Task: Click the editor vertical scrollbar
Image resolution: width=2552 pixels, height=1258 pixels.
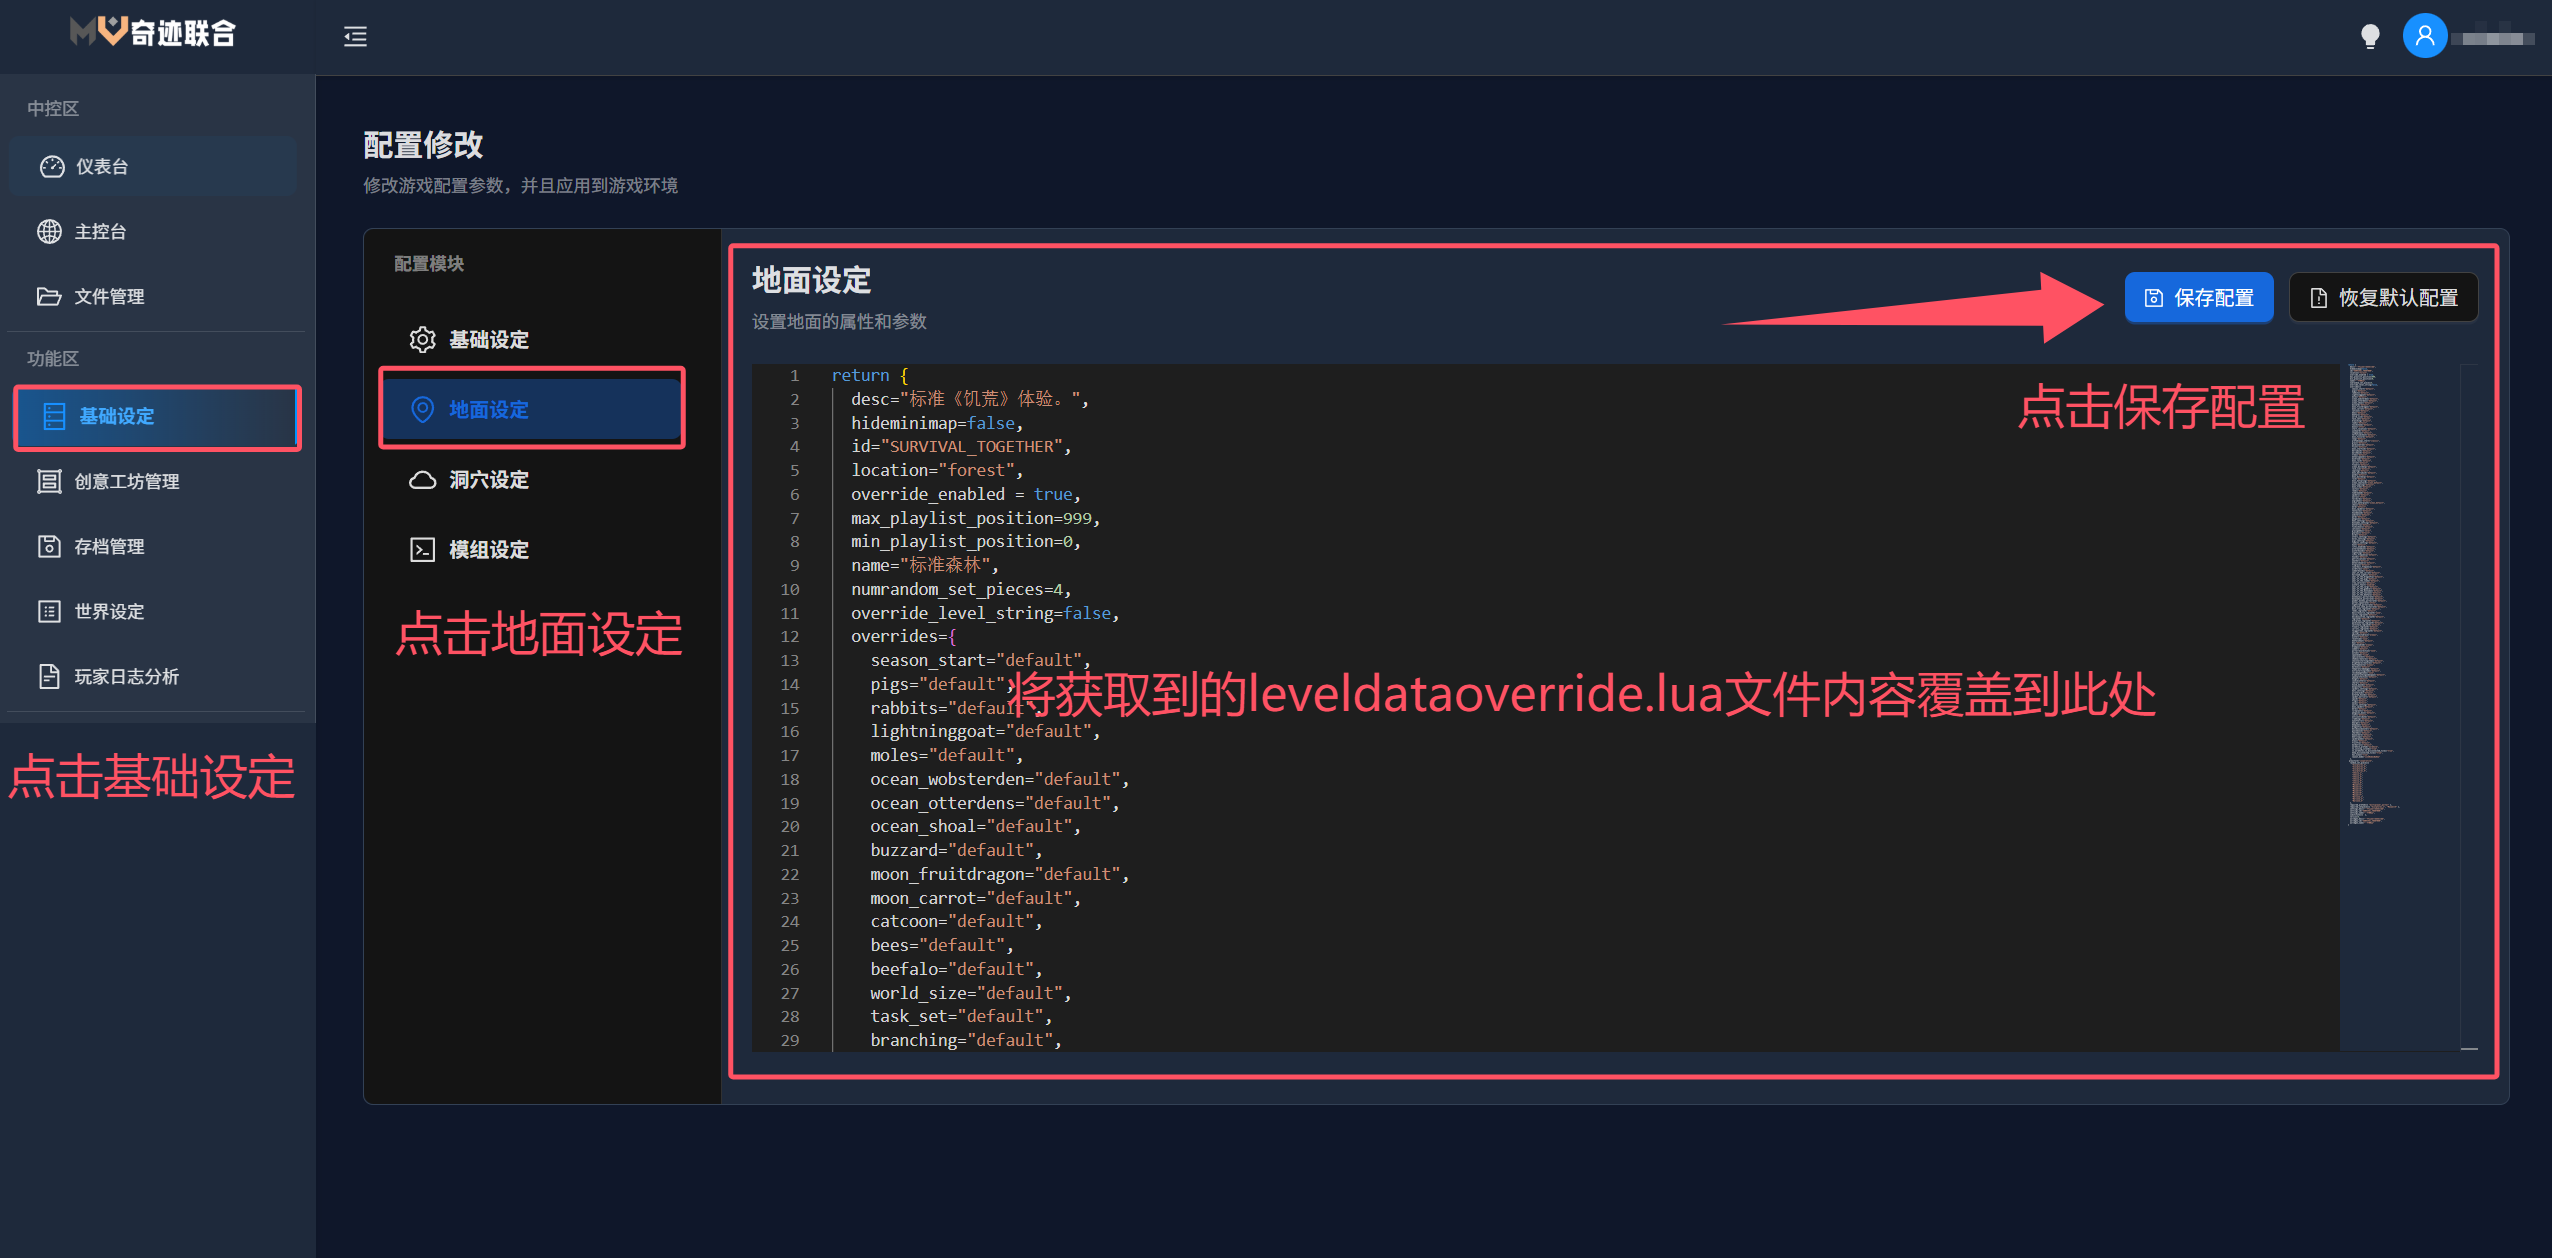Action: click(x=2469, y=700)
